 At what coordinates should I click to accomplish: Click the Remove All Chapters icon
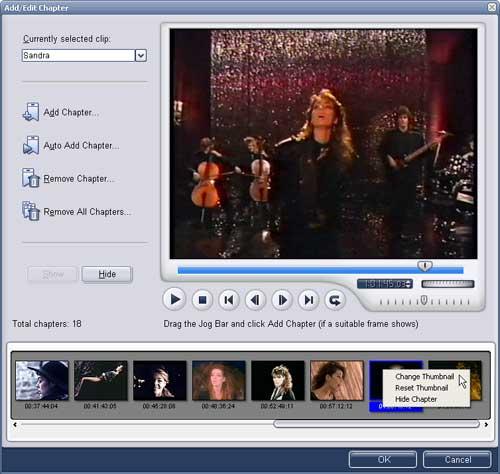tap(31, 211)
